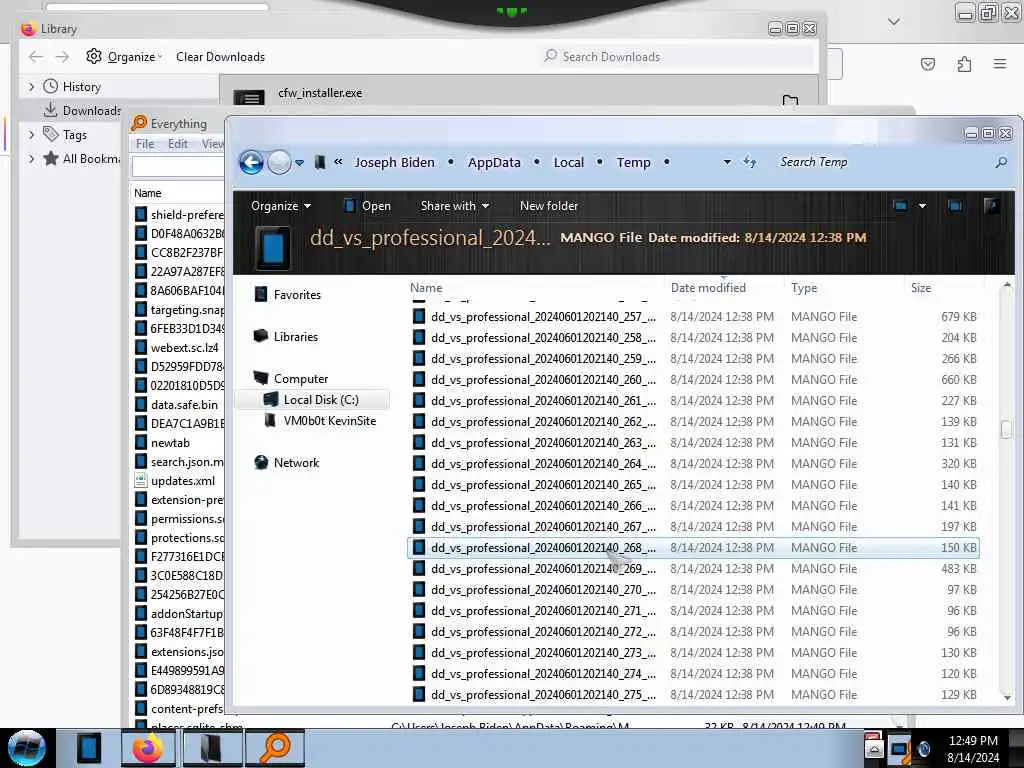Screen dimensions: 1024x768
Task: Select VM0b0t KevinSite drive
Action: pos(330,421)
